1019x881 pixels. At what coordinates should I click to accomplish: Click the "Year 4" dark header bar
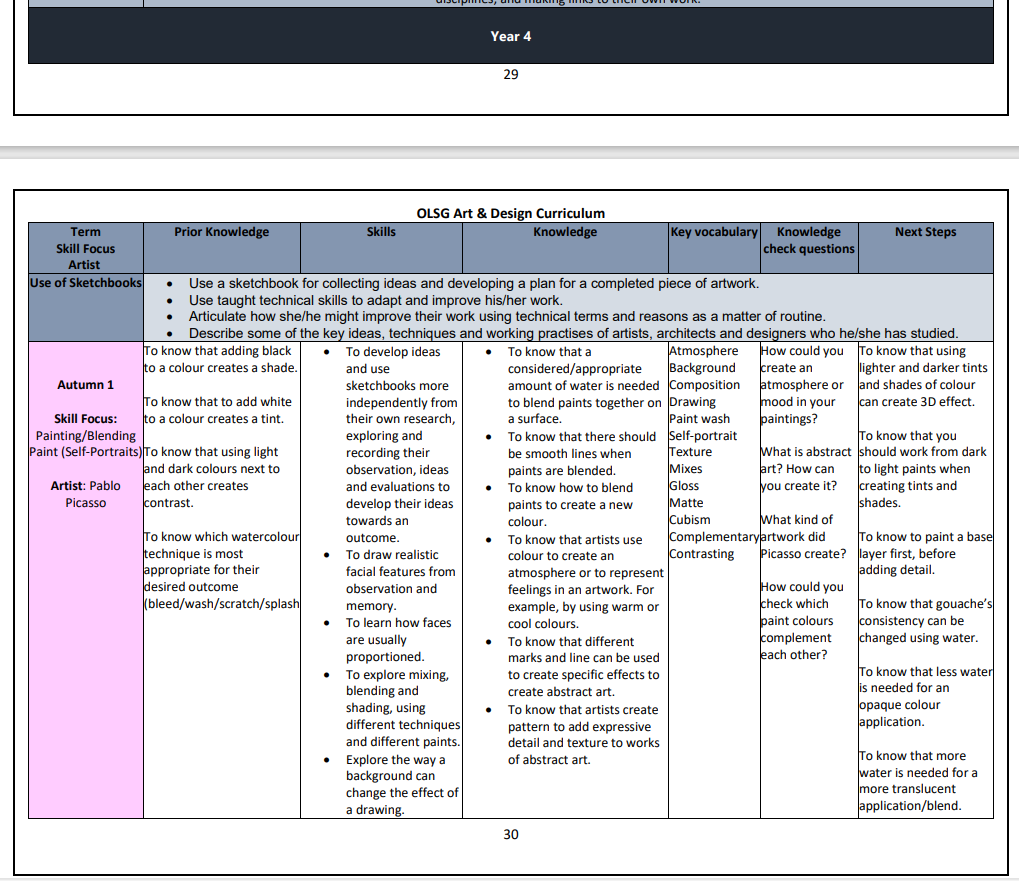click(x=510, y=37)
